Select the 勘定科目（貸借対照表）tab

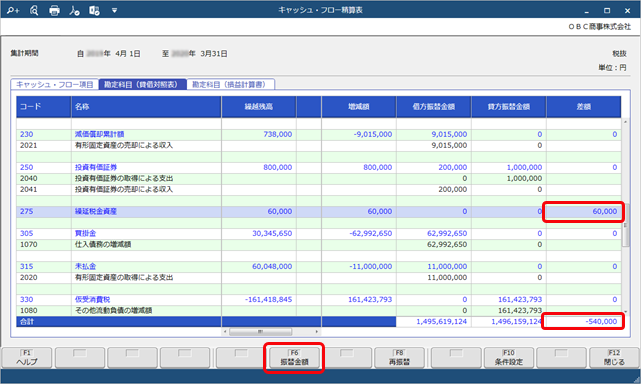coord(142,84)
